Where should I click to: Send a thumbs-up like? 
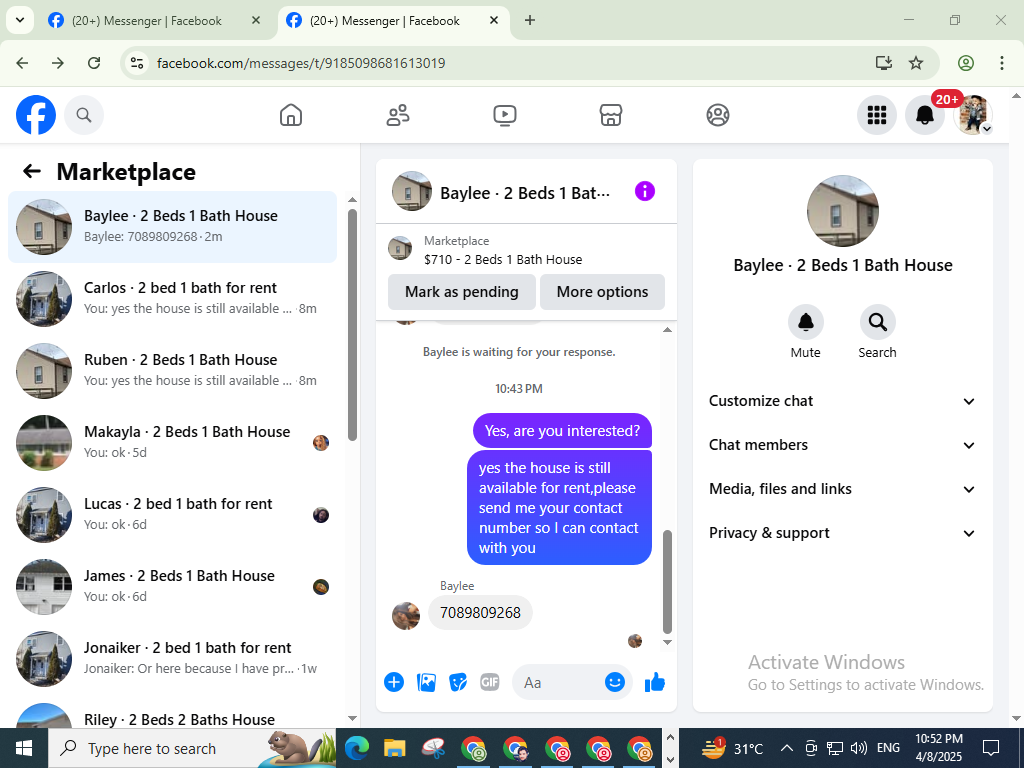pos(654,682)
